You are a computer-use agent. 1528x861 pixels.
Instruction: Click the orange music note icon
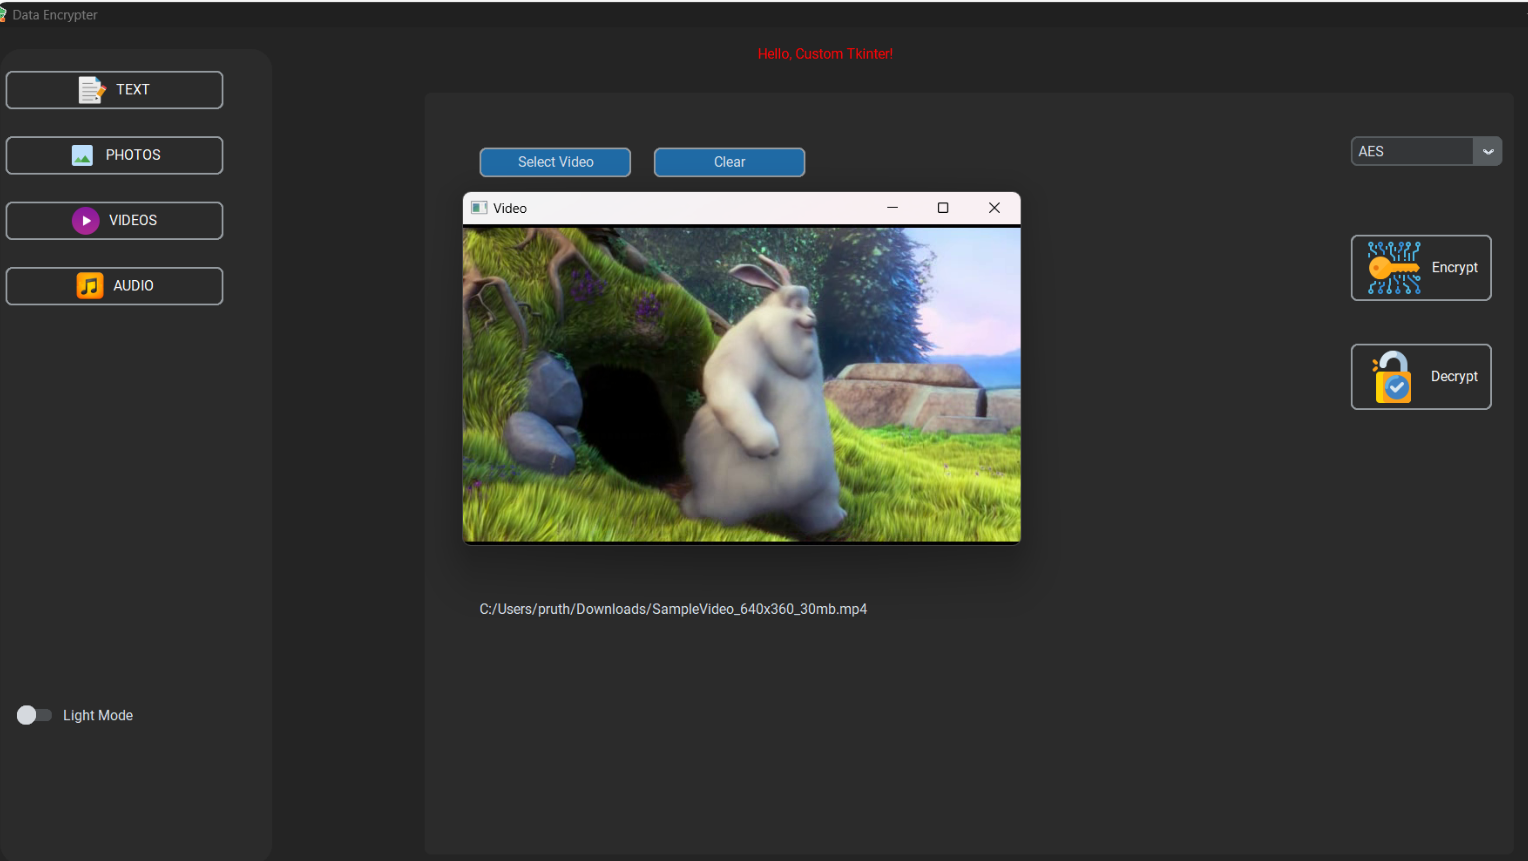90,286
